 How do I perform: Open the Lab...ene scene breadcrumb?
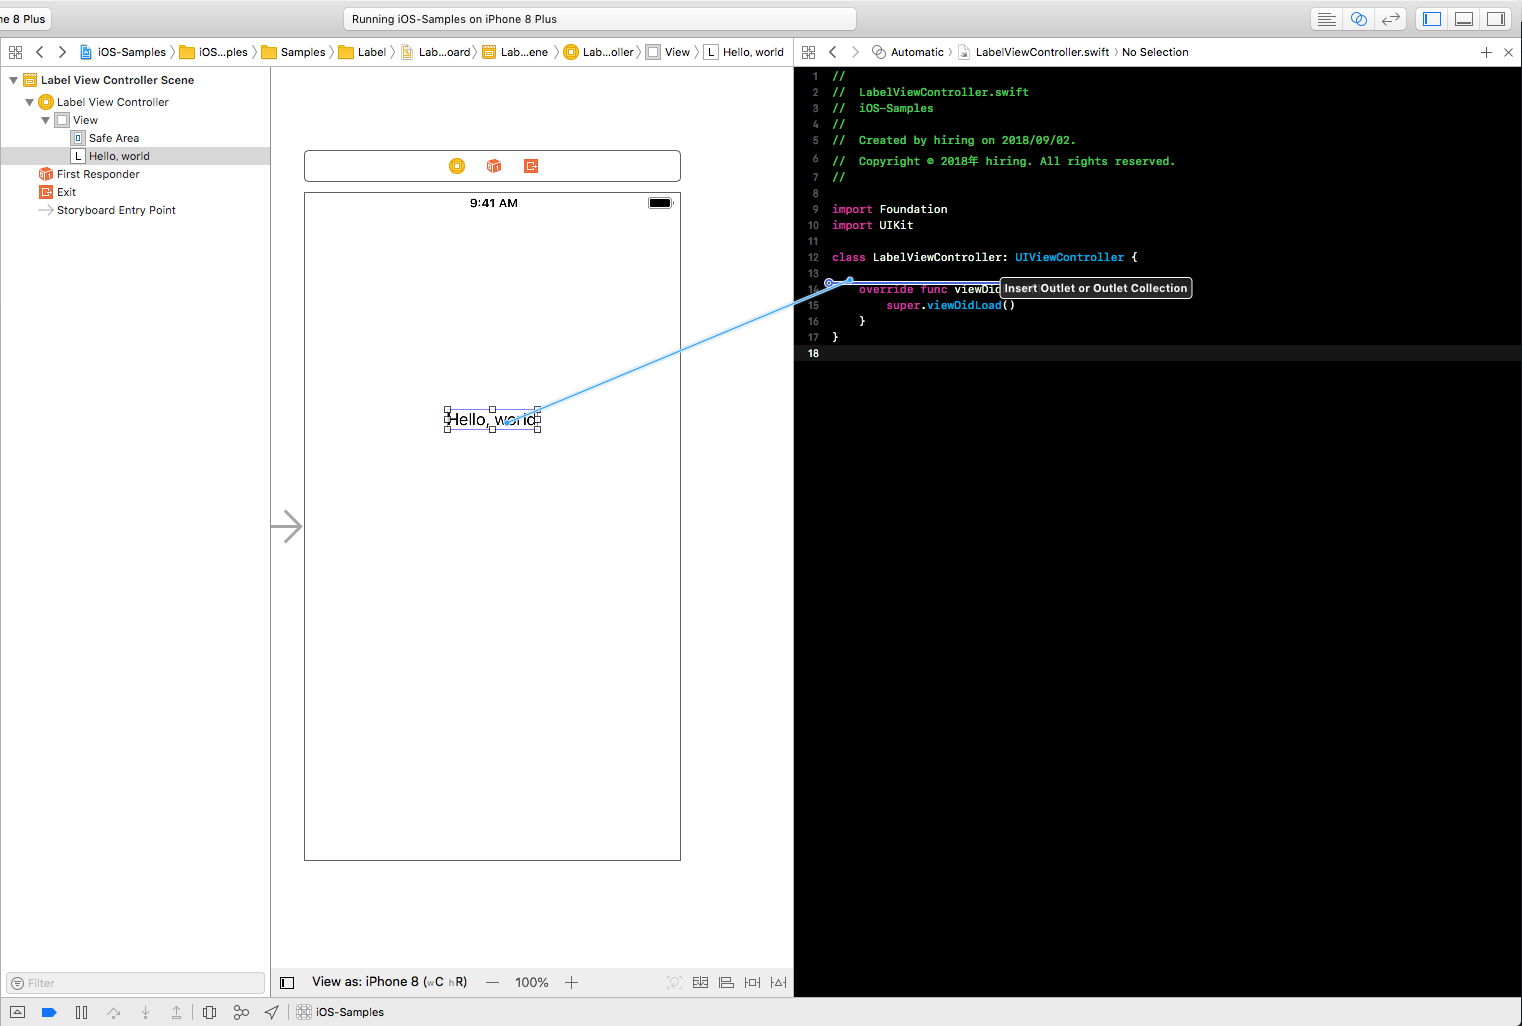[x=516, y=52]
